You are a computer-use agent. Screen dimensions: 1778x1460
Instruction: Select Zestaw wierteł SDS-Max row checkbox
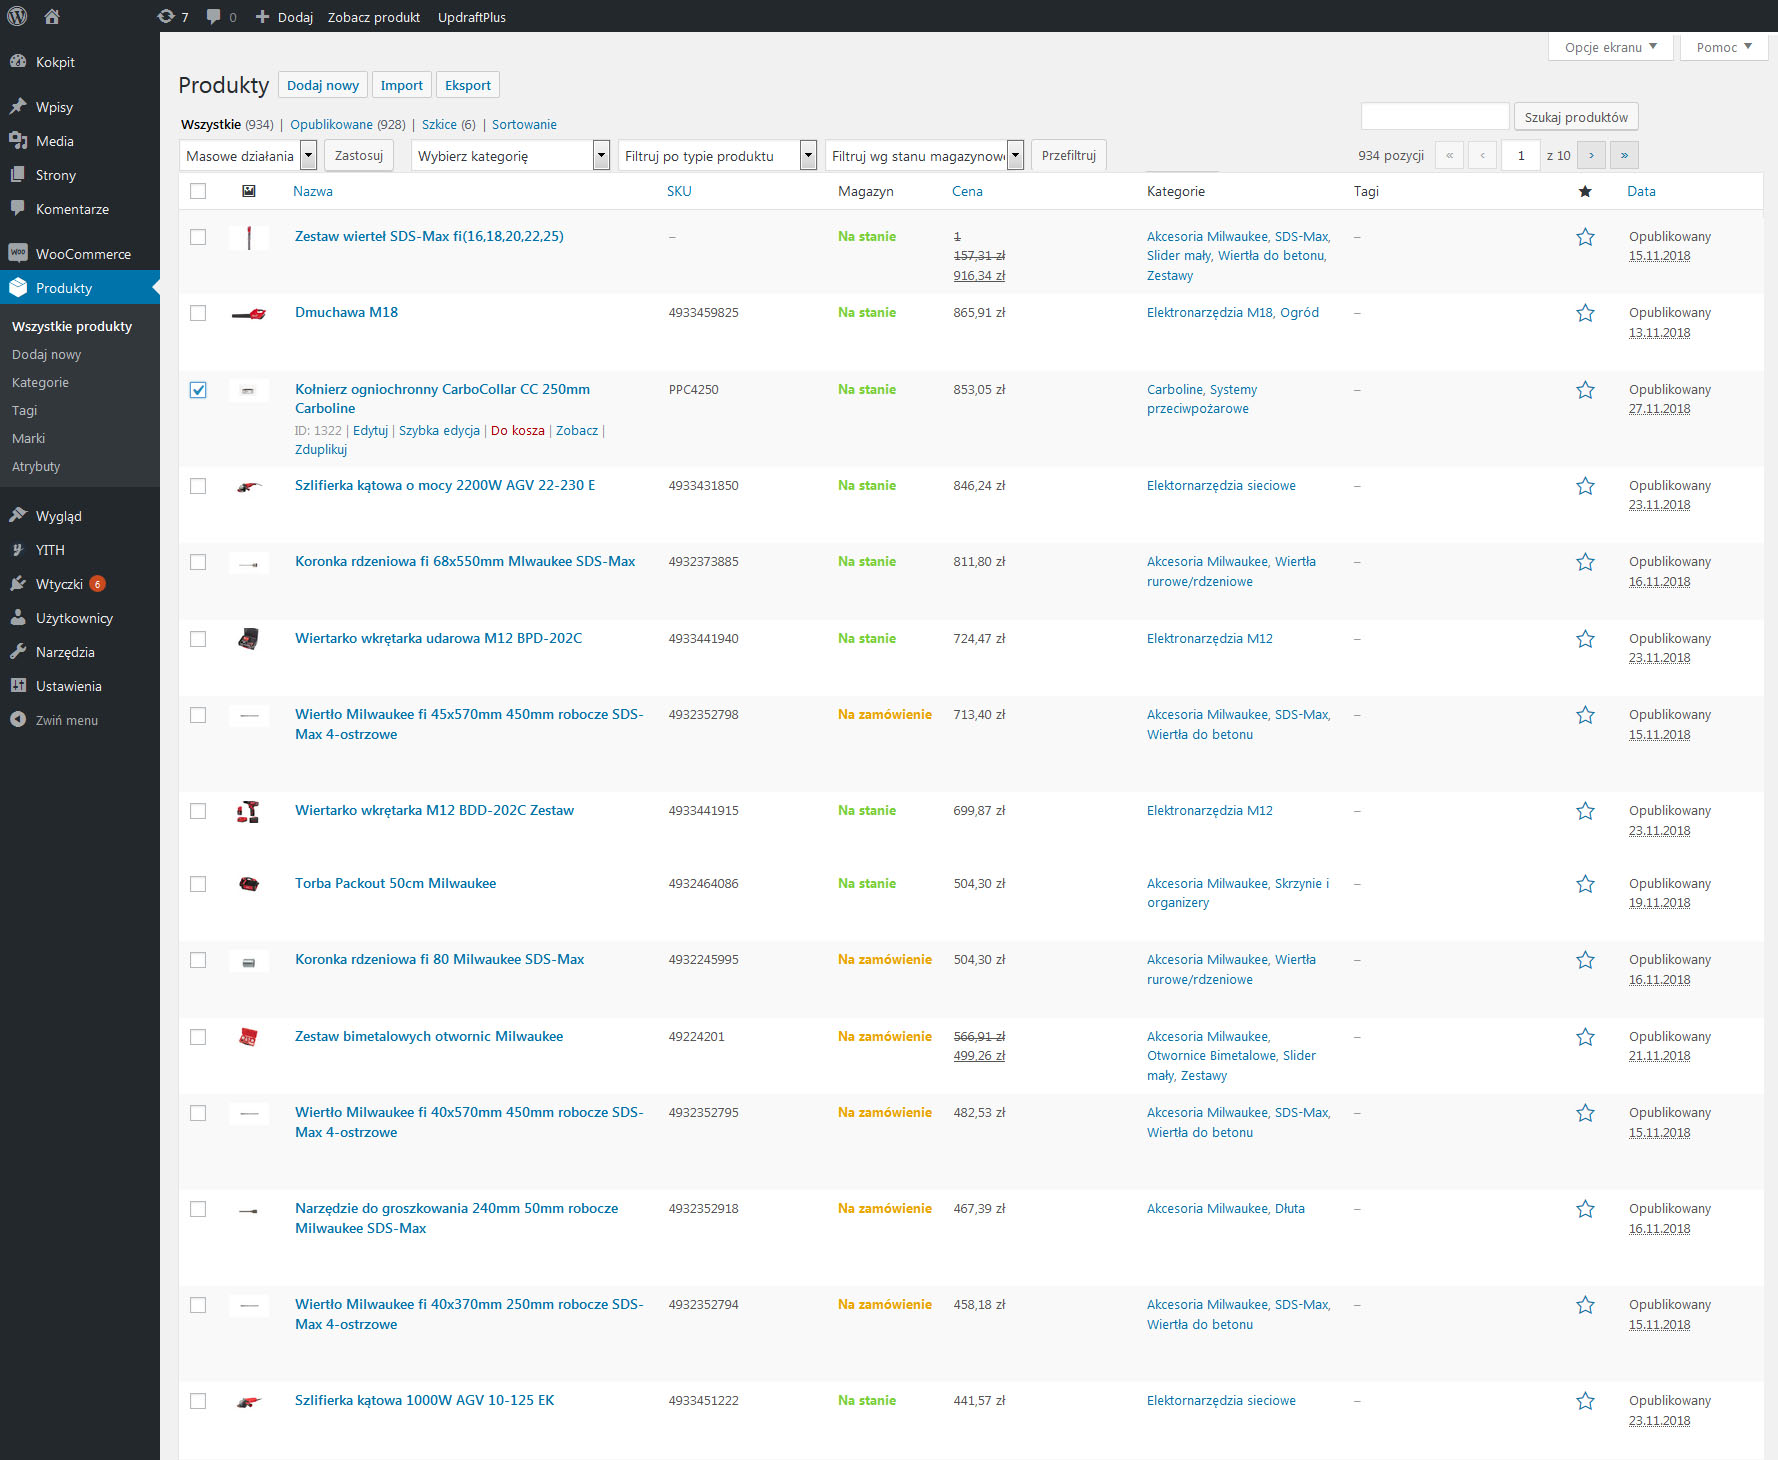point(198,237)
